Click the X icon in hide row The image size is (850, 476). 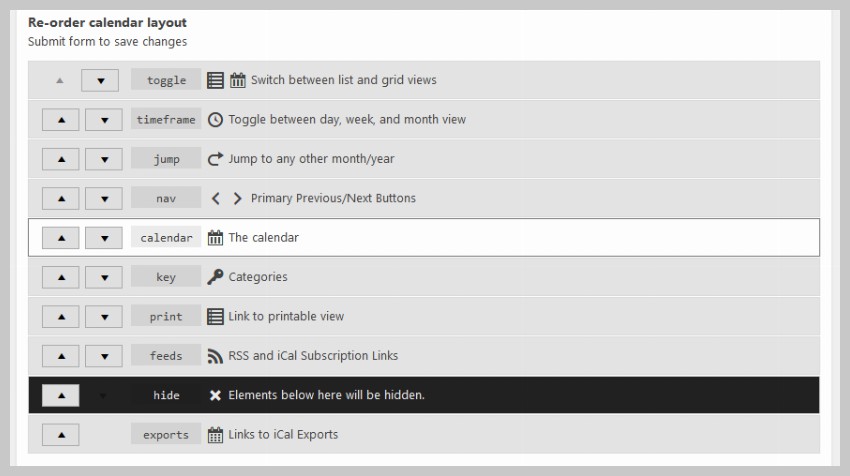(x=215, y=395)
